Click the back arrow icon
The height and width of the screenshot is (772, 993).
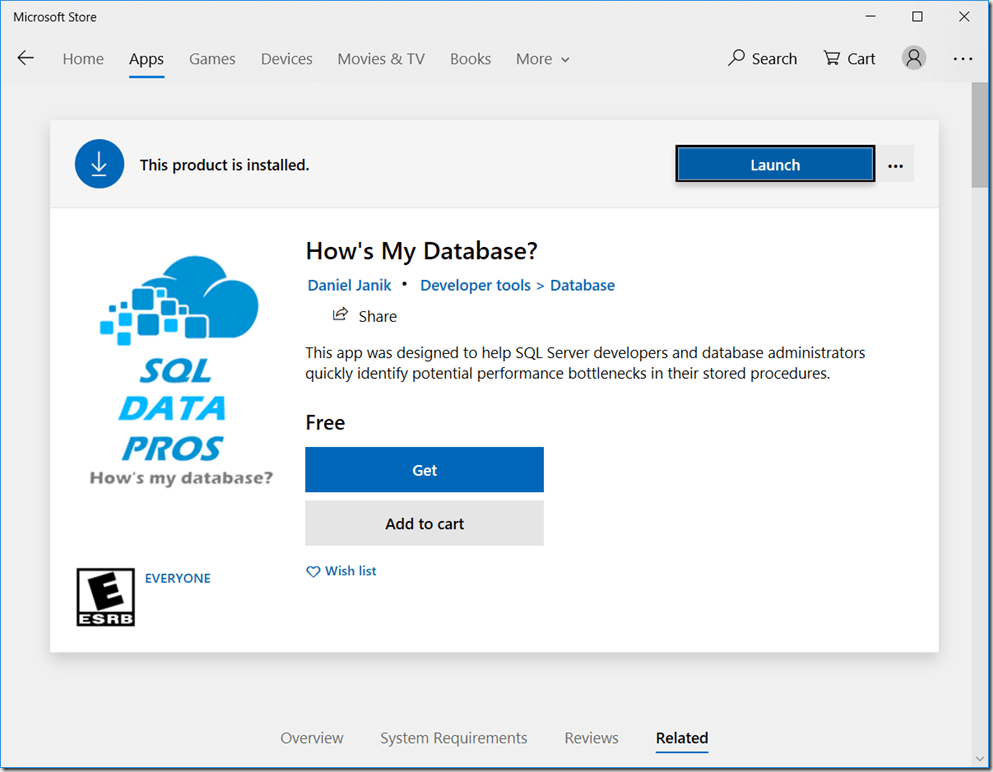(x=26, y=58)
